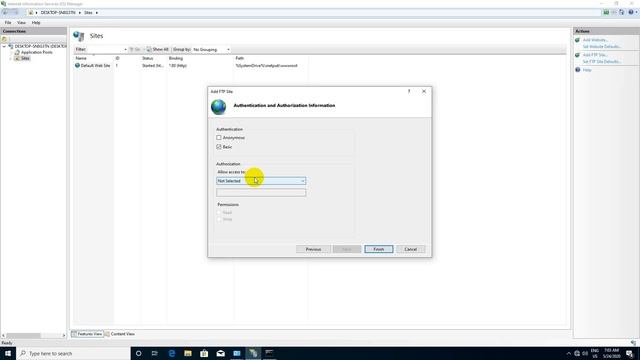Viewport: 640px width, 360px height.
Task: Open the notification center icon
Action: (630, 353)
